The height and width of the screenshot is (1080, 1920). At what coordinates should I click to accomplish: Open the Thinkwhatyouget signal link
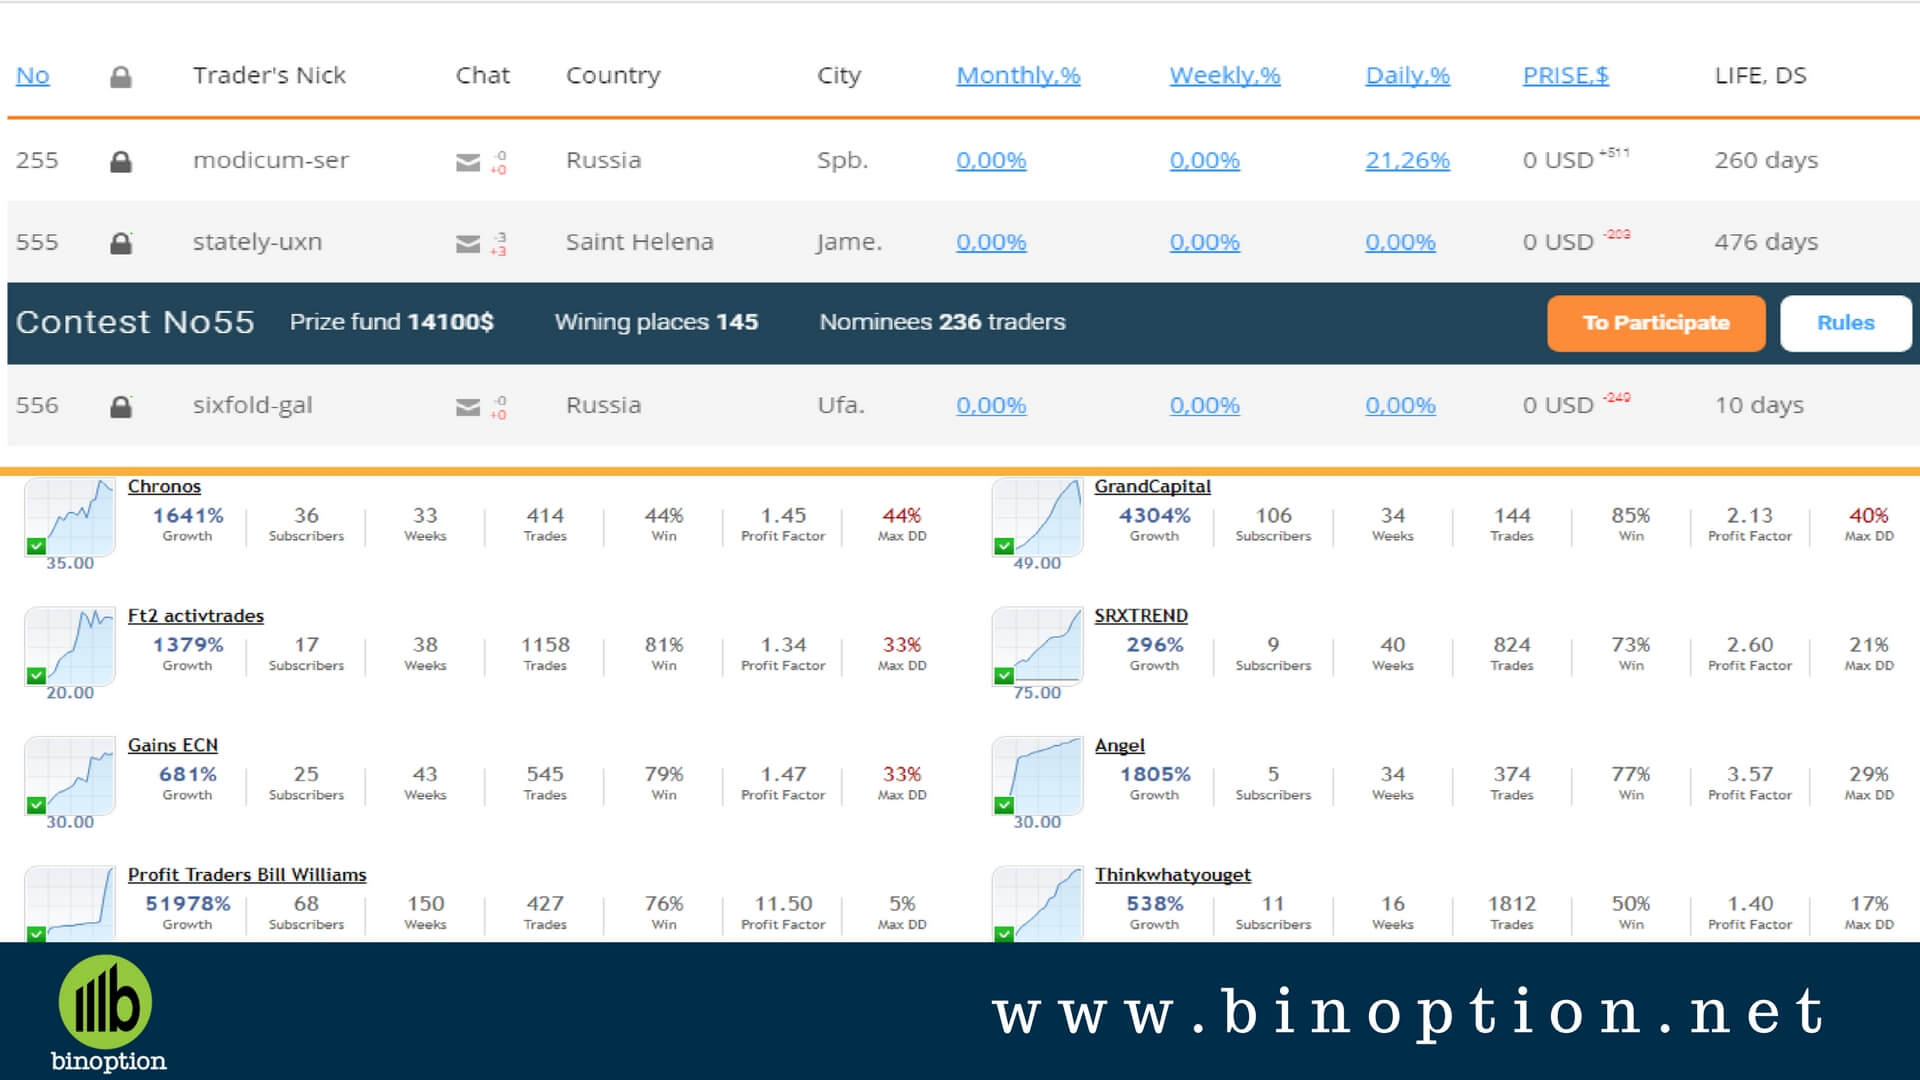coord(1172,875)
